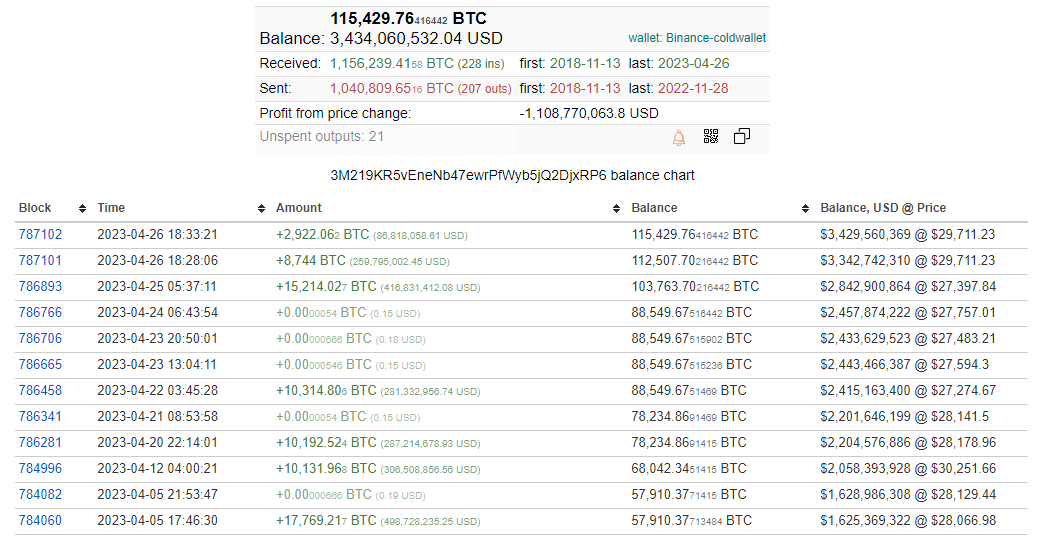The width and height of the screenshot is (1041, 543).
Task: Show the address QR code icon
Action: click(711, 137)
